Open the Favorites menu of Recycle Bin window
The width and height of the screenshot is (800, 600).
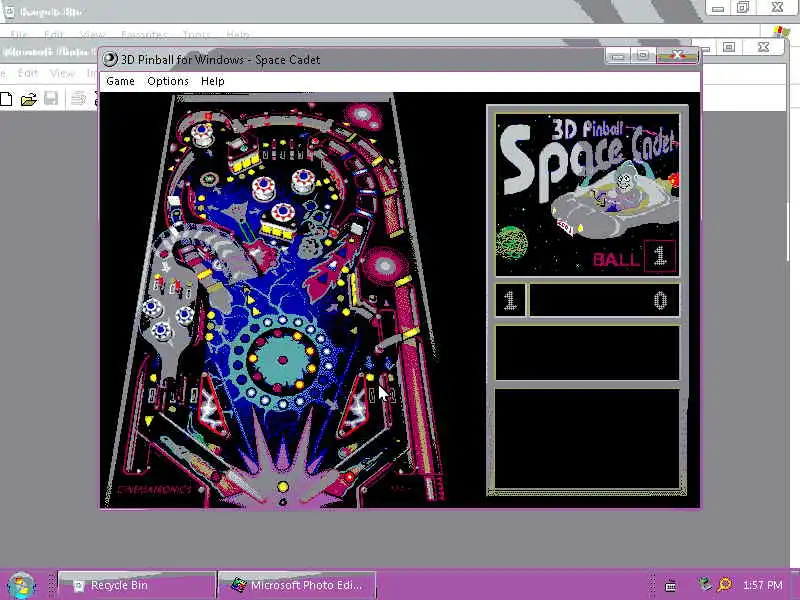click(144, 35)
